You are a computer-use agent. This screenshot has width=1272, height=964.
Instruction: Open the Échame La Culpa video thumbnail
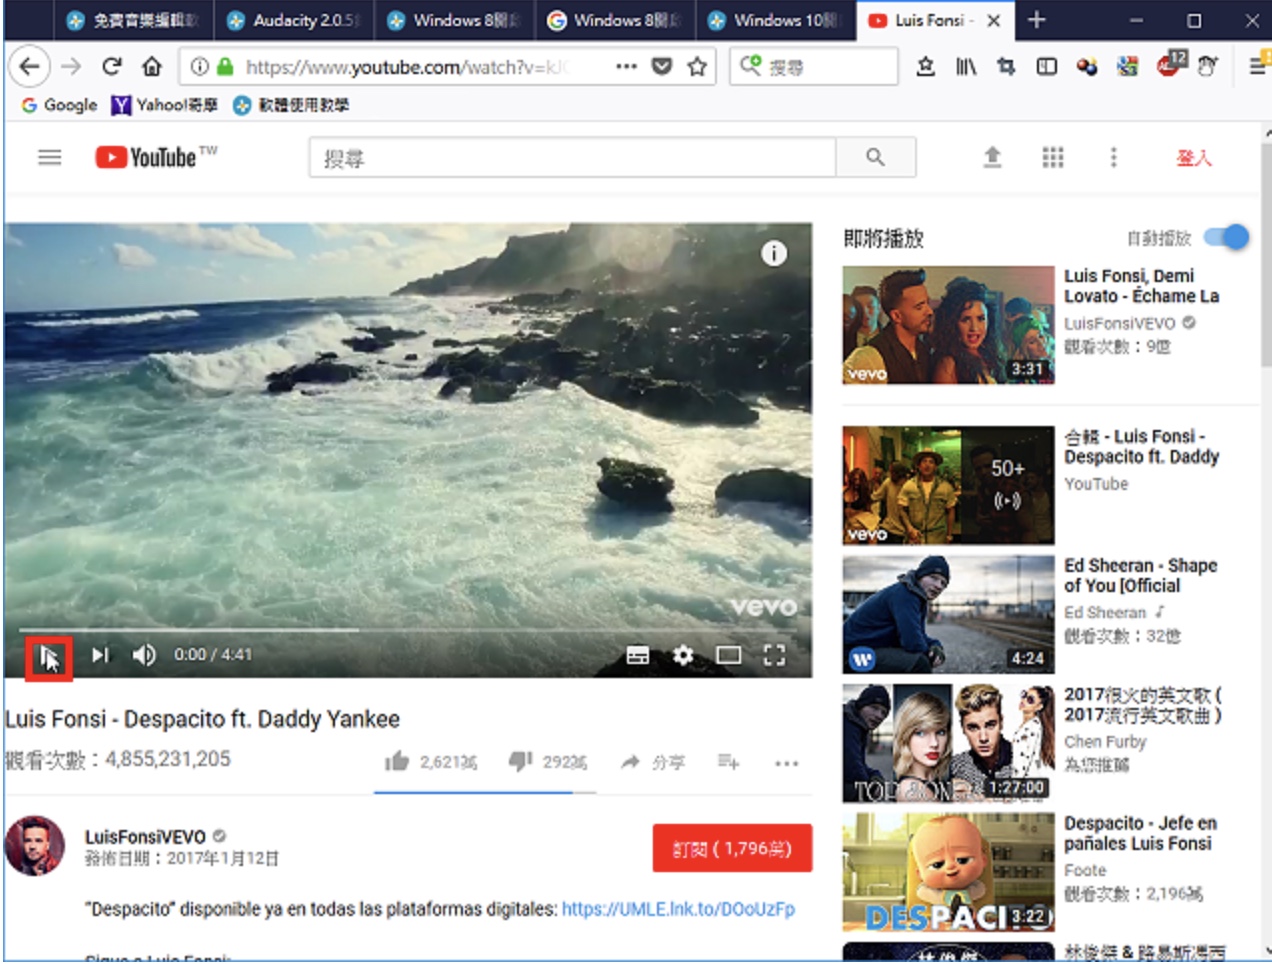(948, 325)
